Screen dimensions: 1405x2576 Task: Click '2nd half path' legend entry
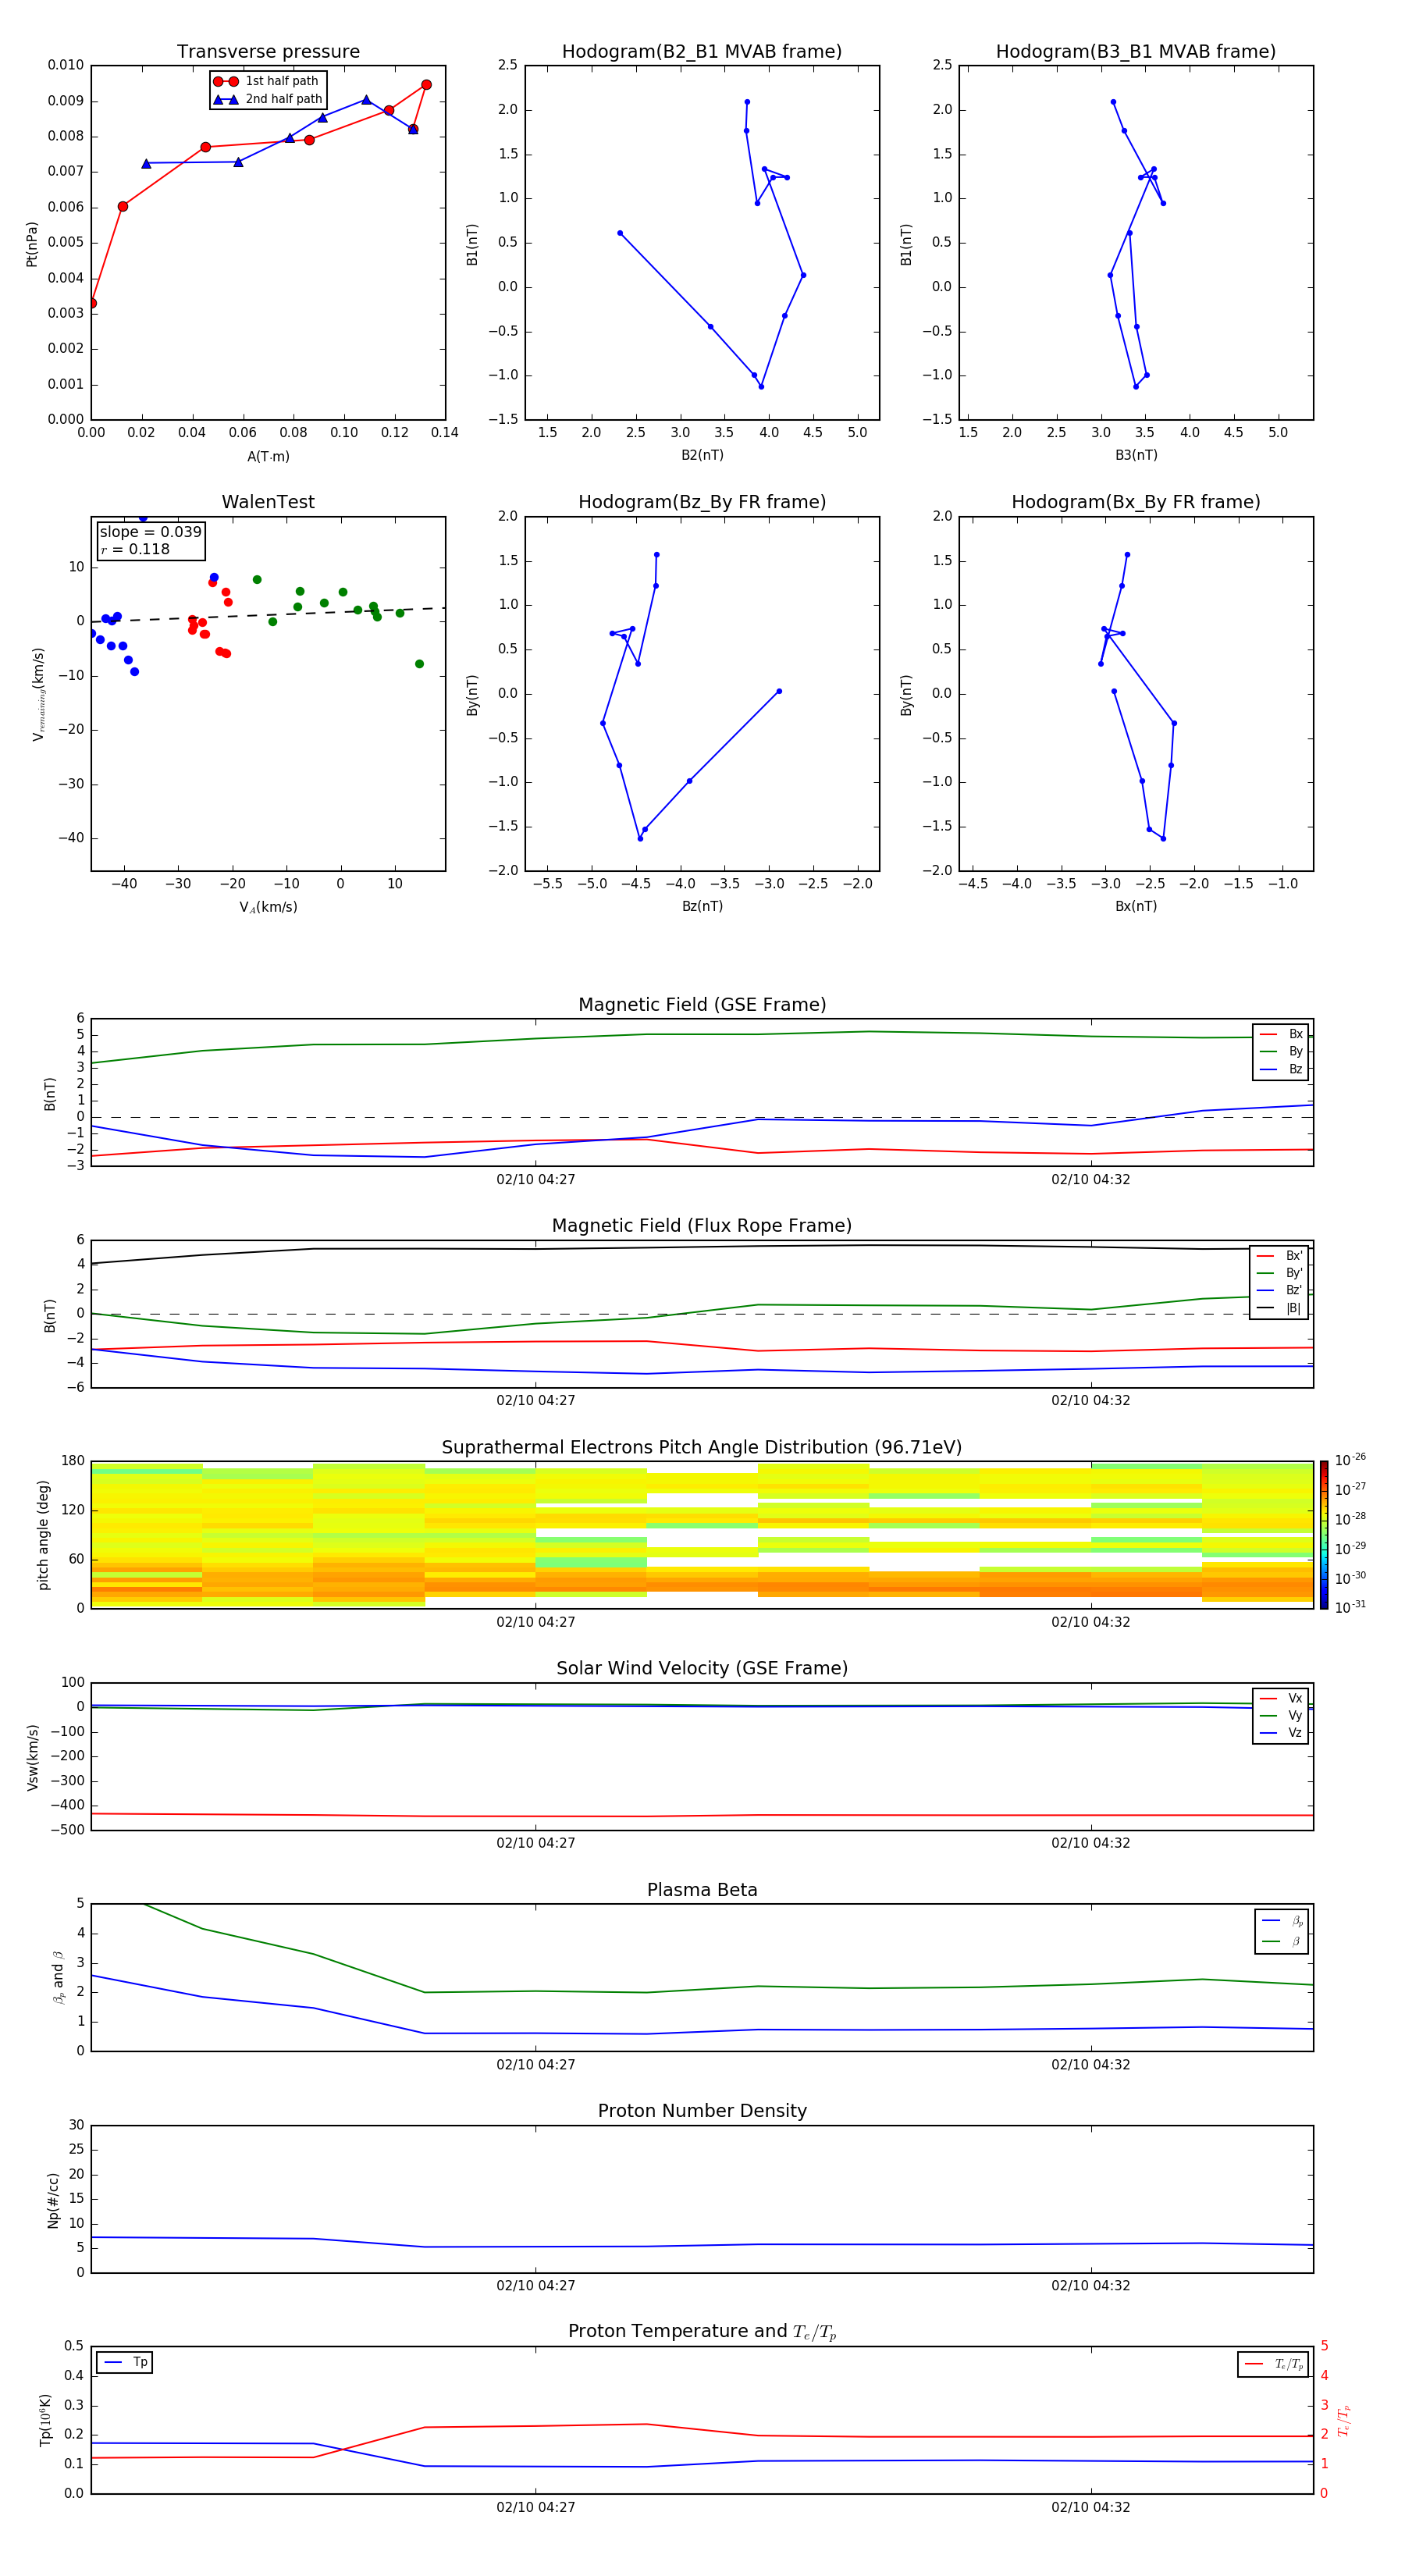pyautogui.click(x=268, y=99)
